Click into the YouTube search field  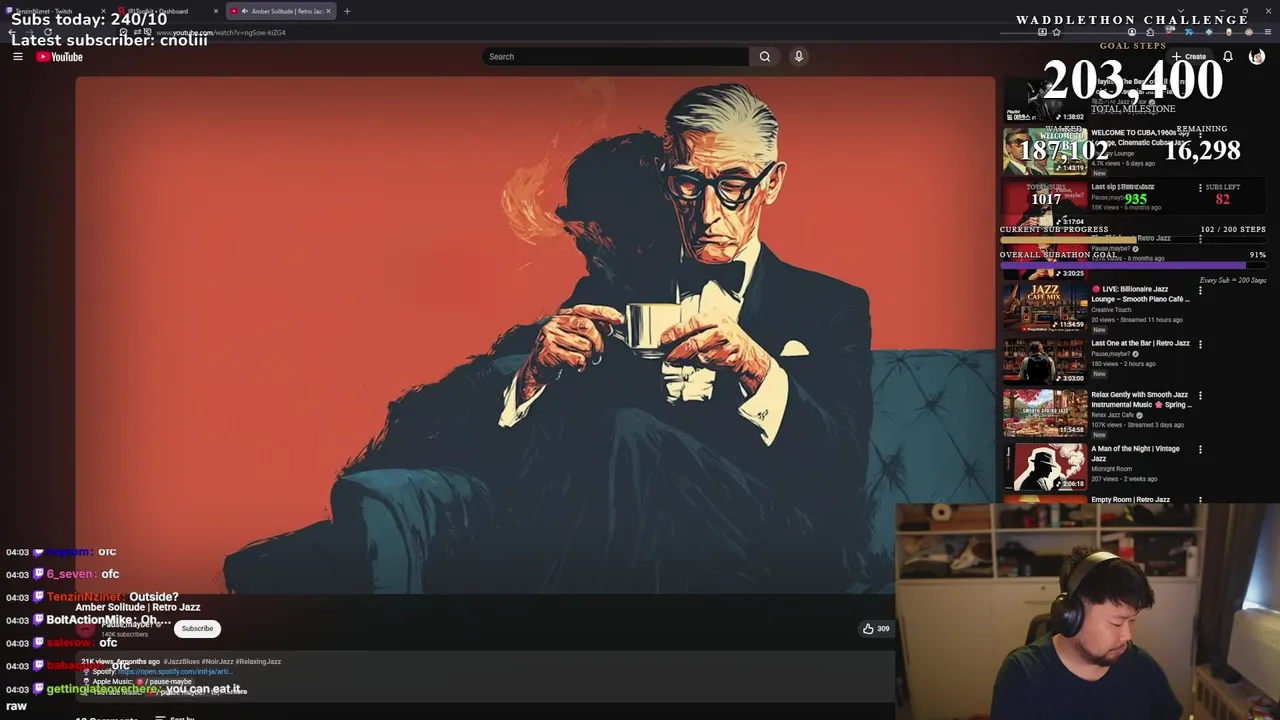pos(615,56)
